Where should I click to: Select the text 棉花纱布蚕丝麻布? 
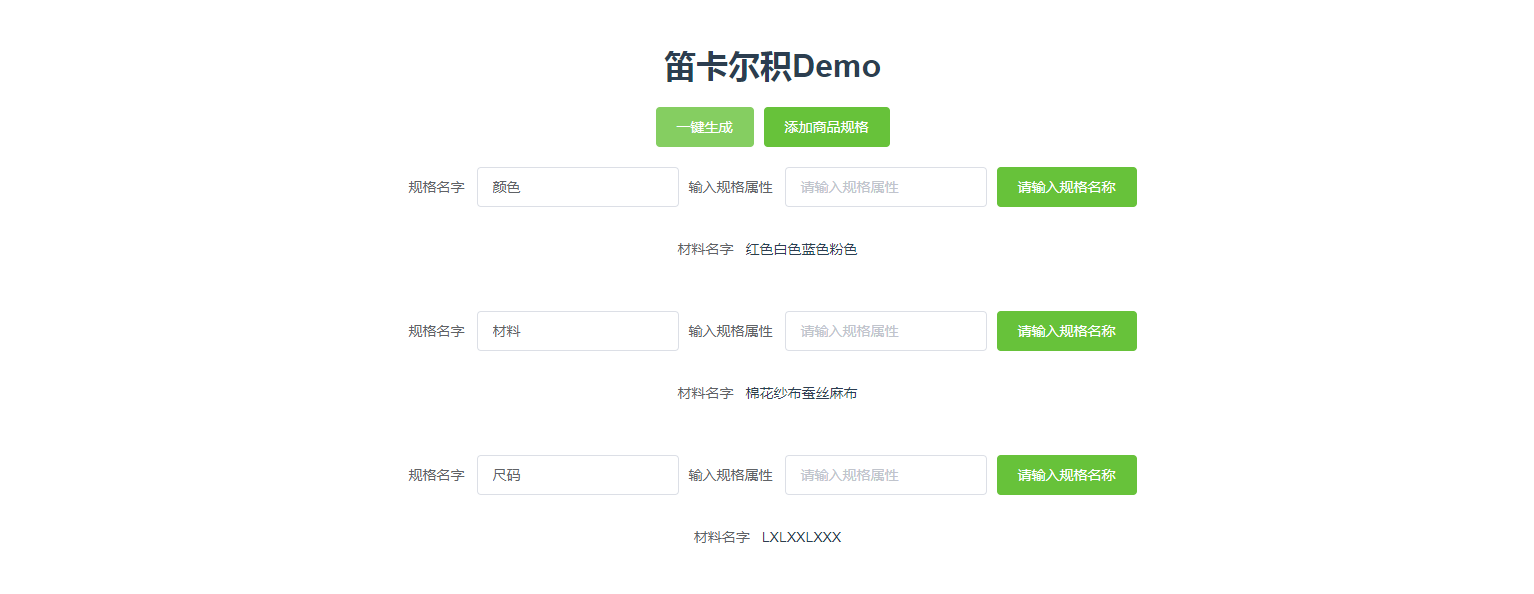[x=802, y=393]
